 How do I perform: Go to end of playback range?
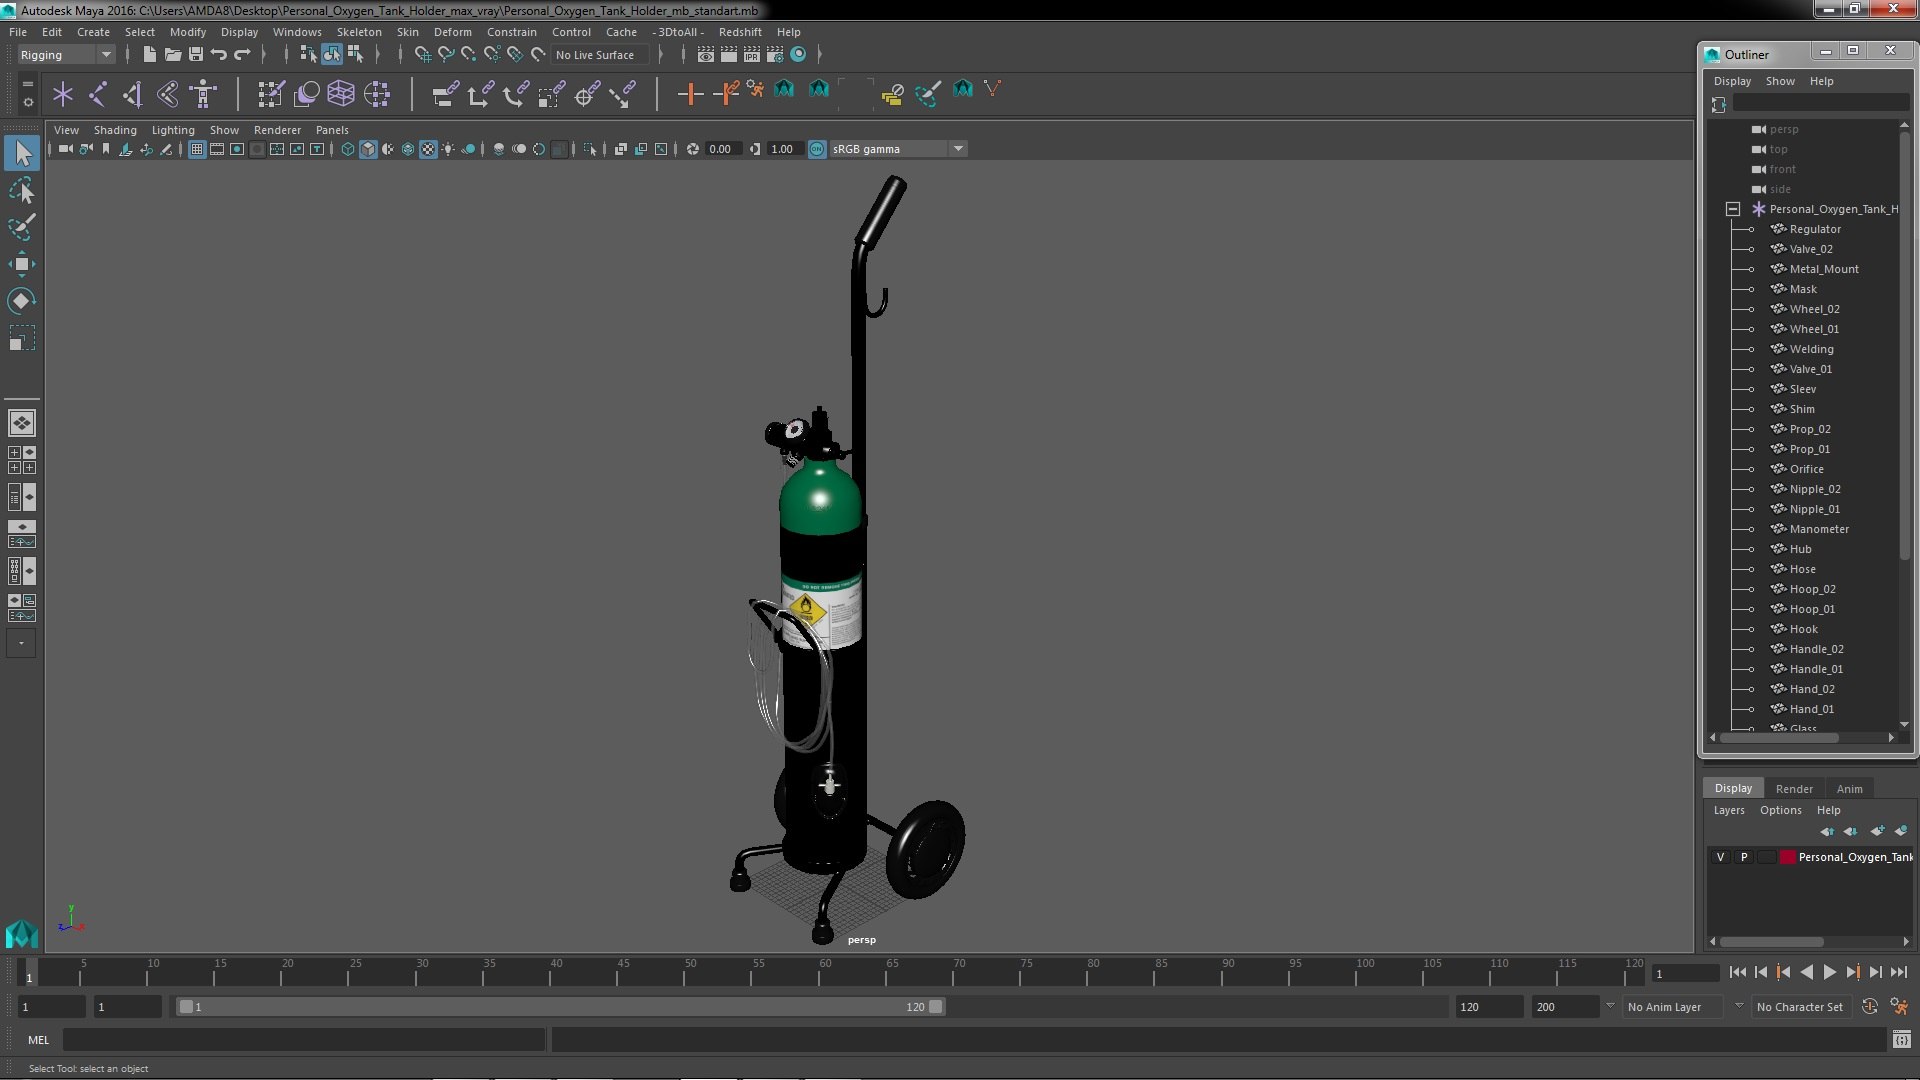pyautogui.click(x=1898, y=972)
